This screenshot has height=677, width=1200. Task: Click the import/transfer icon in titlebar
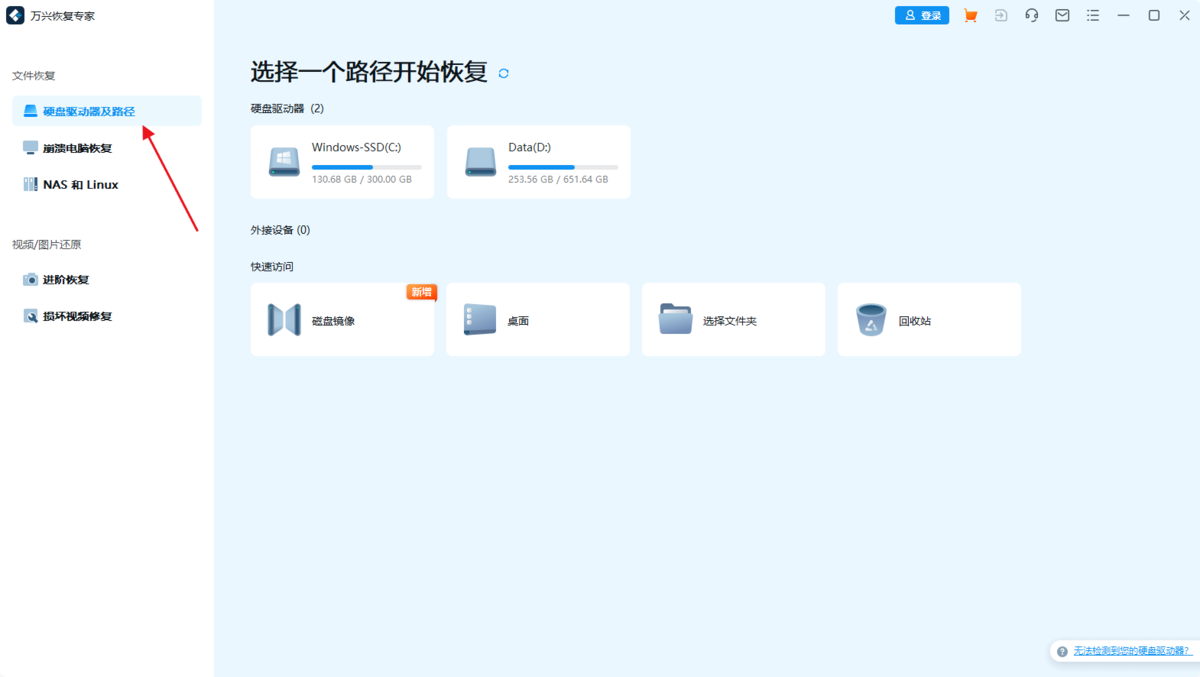tap(1001, 15)
